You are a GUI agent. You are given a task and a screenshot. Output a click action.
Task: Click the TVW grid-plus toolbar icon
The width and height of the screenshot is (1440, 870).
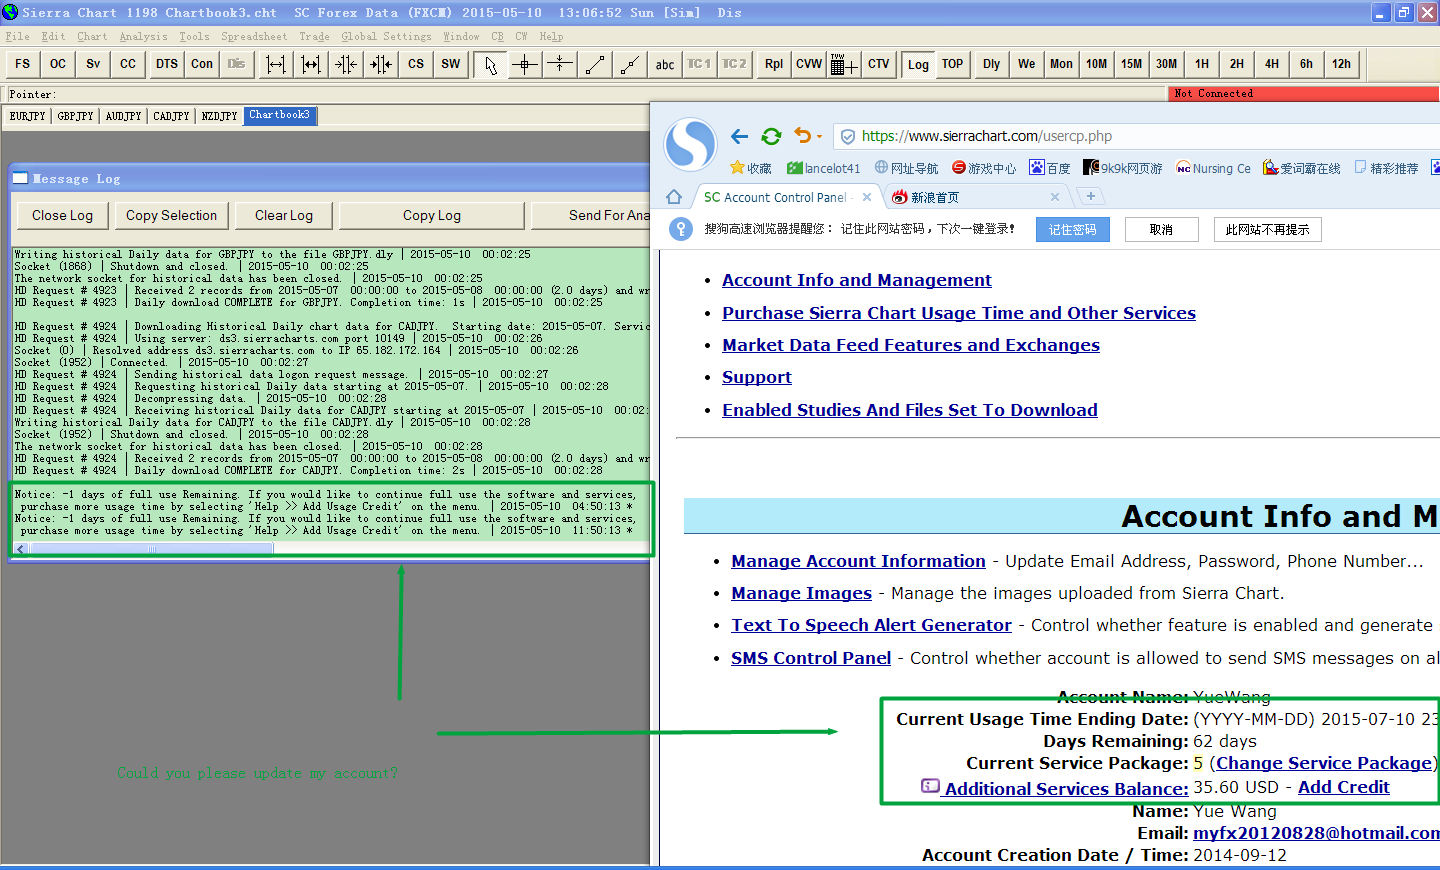[x=844, y=64]
